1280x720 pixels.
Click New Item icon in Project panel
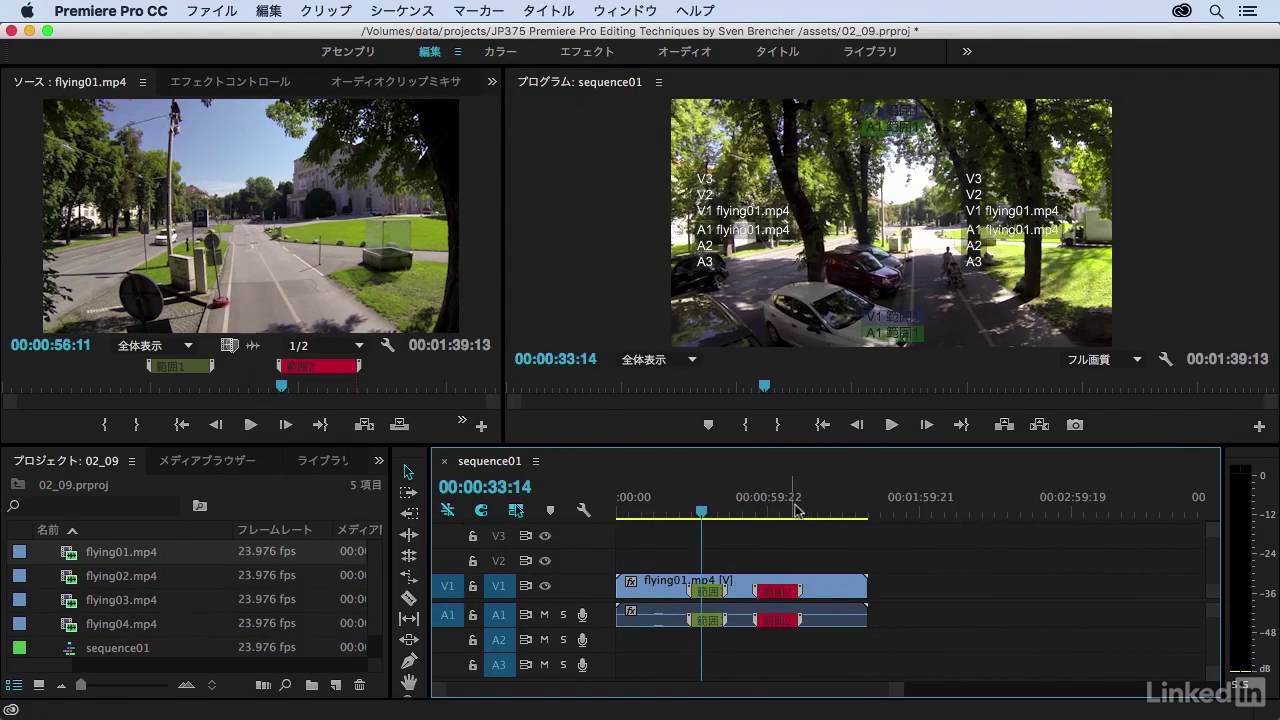[336, 685]
